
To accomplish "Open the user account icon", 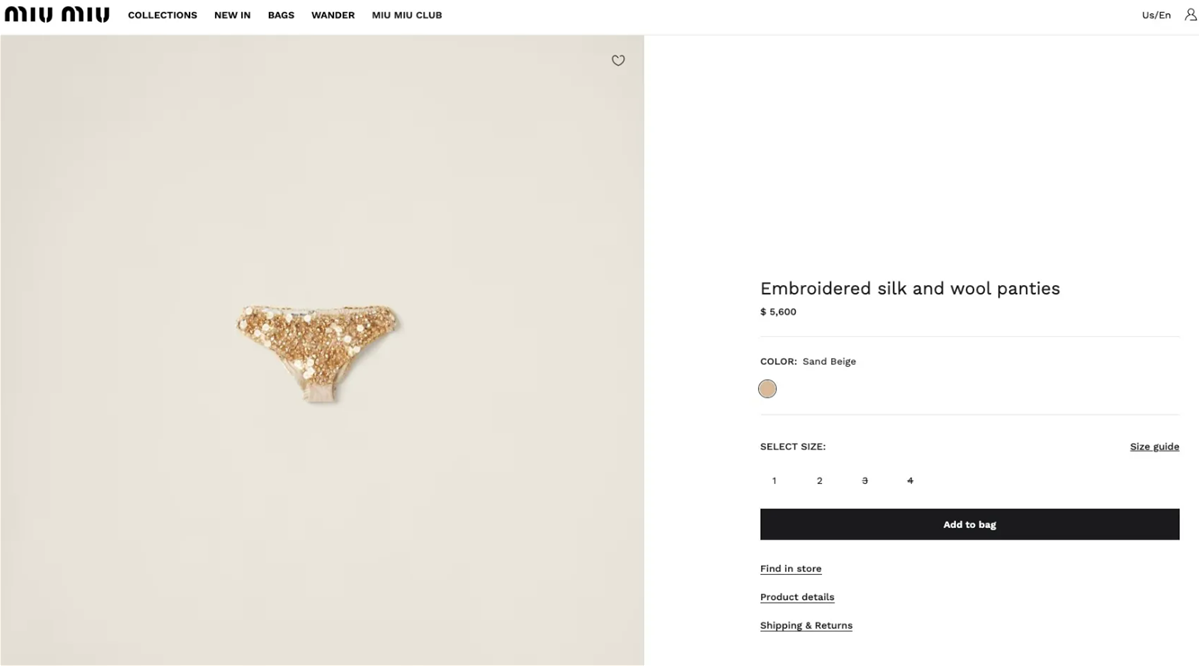I will click(1190, 15).
